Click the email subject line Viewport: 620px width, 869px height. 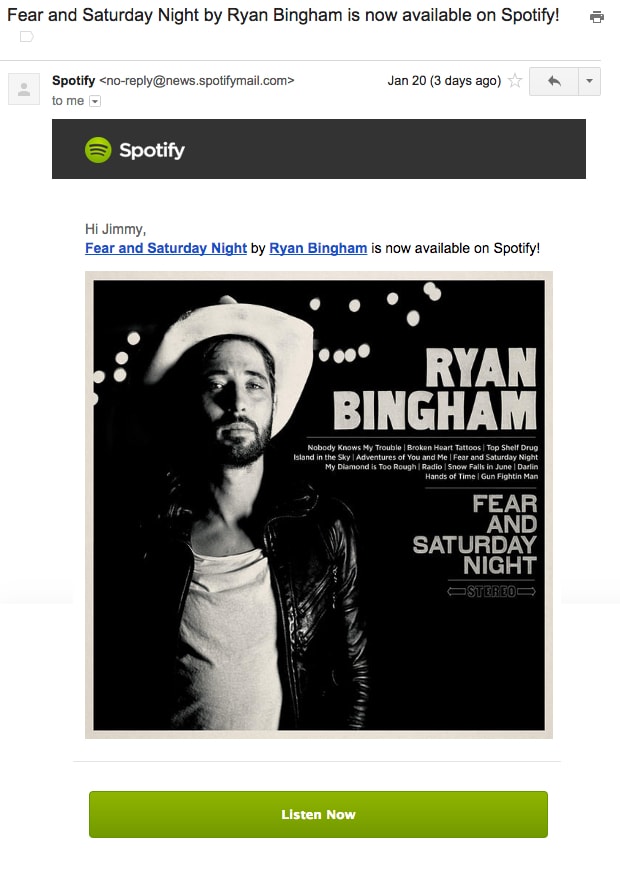[283, 15]
